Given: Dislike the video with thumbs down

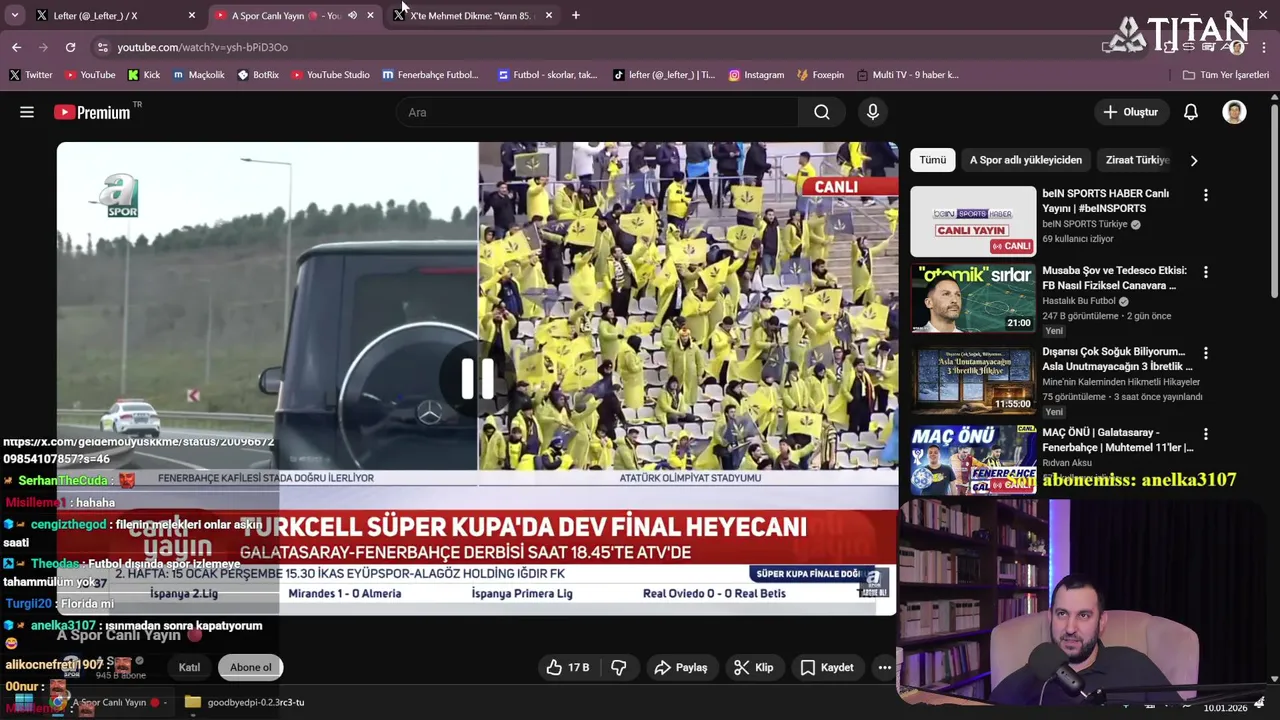Looking at the screenshot, I should point(619,667).
